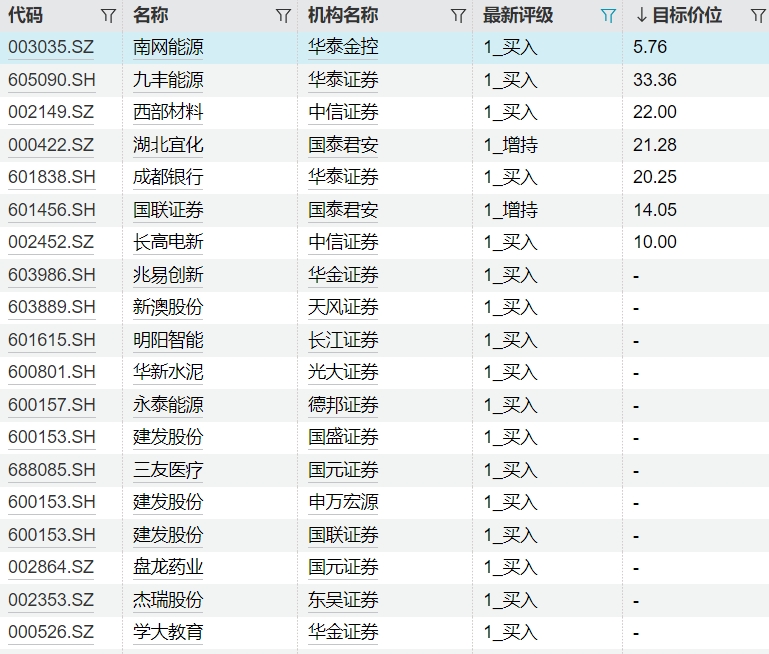Click target price 33.36
Image resolution: width=769 pixels, height=654 pixels.
point(655,80)
